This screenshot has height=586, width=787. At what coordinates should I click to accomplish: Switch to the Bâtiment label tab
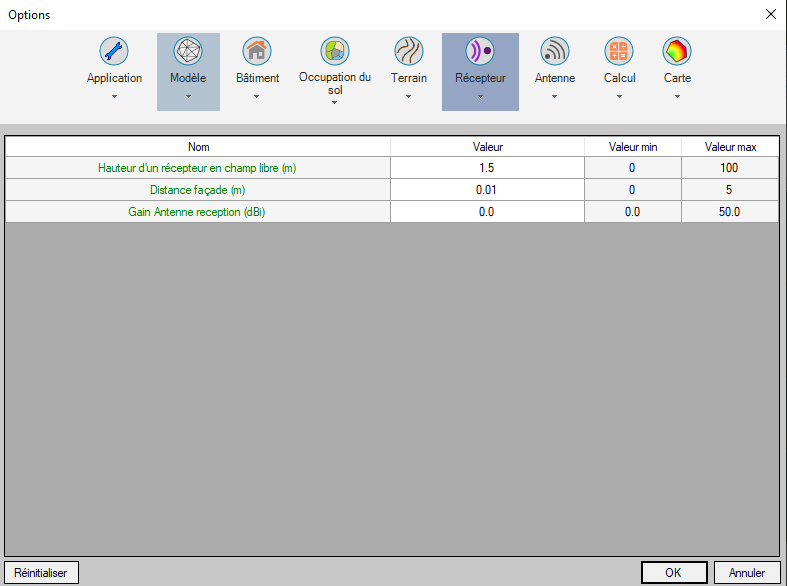[257, 78]
